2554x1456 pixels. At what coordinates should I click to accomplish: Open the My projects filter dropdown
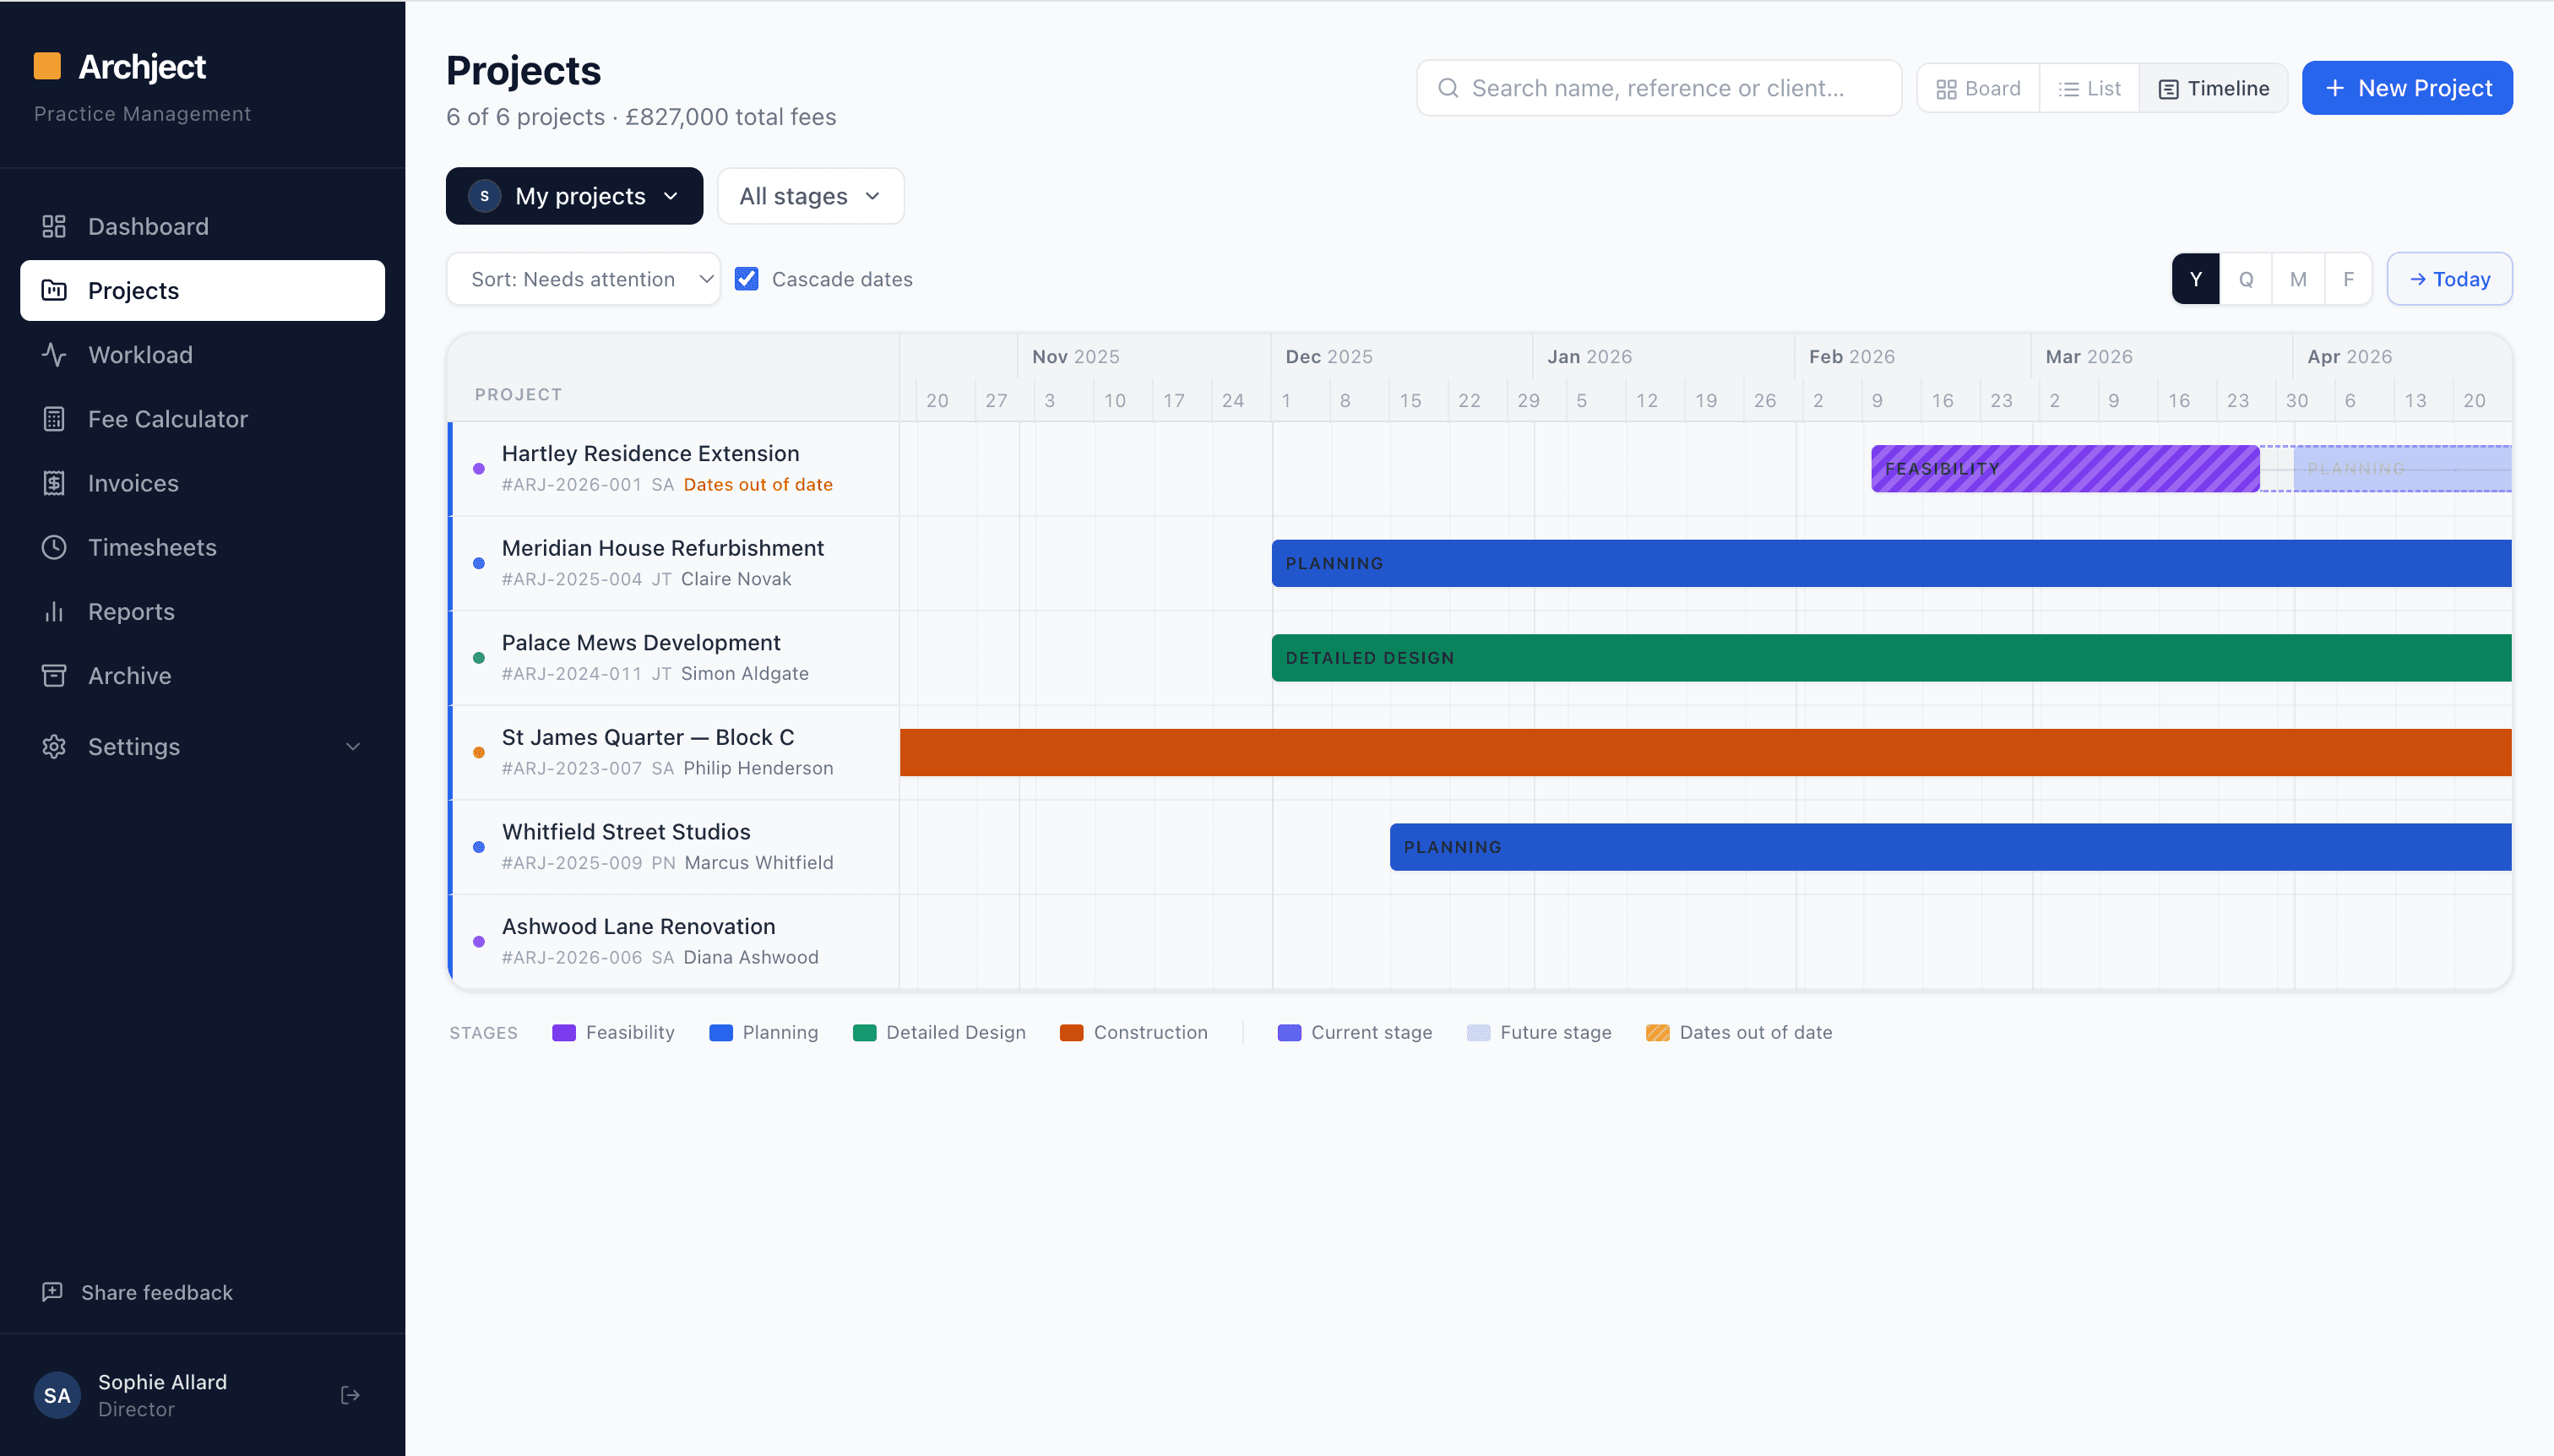(x=574, y=196)
